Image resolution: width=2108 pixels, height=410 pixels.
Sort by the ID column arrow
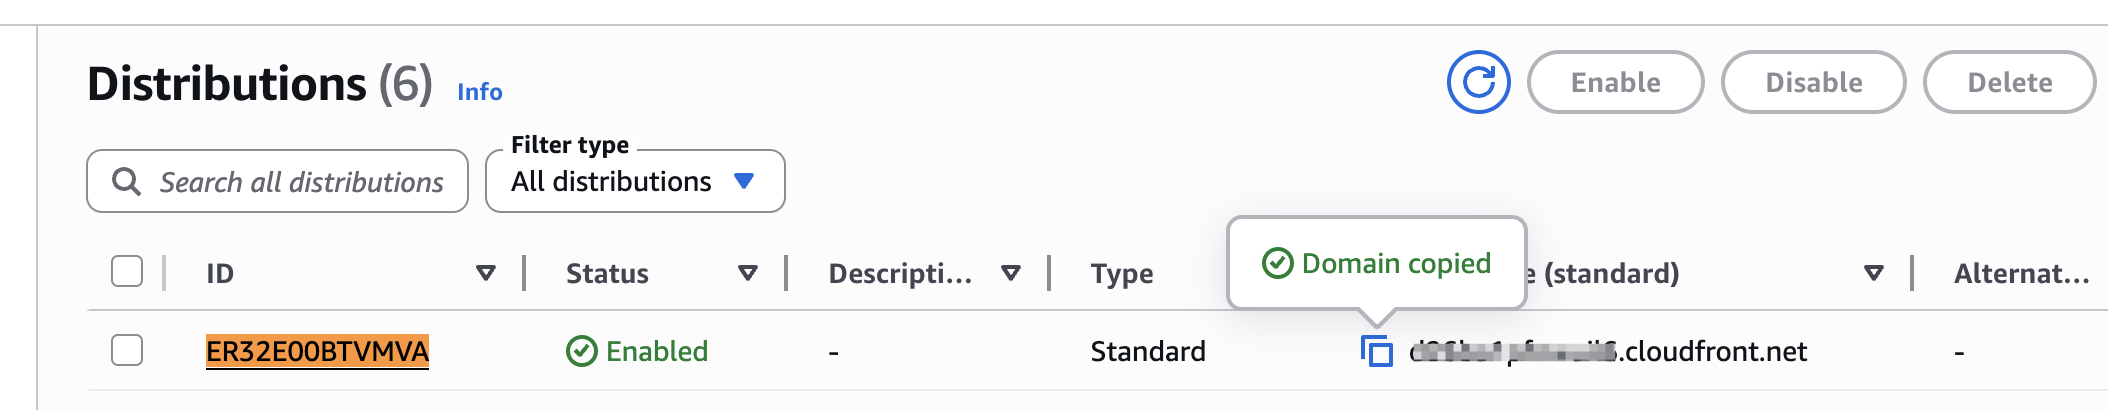point(486,273)
